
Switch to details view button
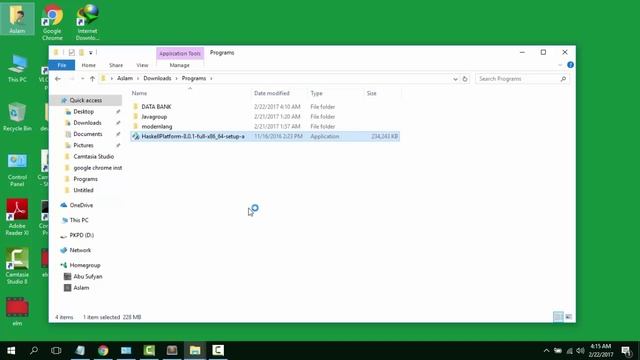click(558, 317)
